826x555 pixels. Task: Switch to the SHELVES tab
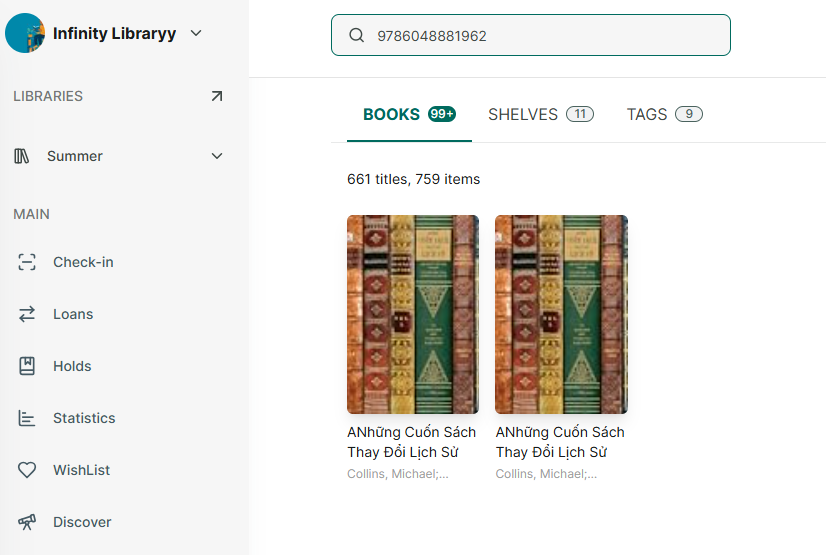click(540, 114)
